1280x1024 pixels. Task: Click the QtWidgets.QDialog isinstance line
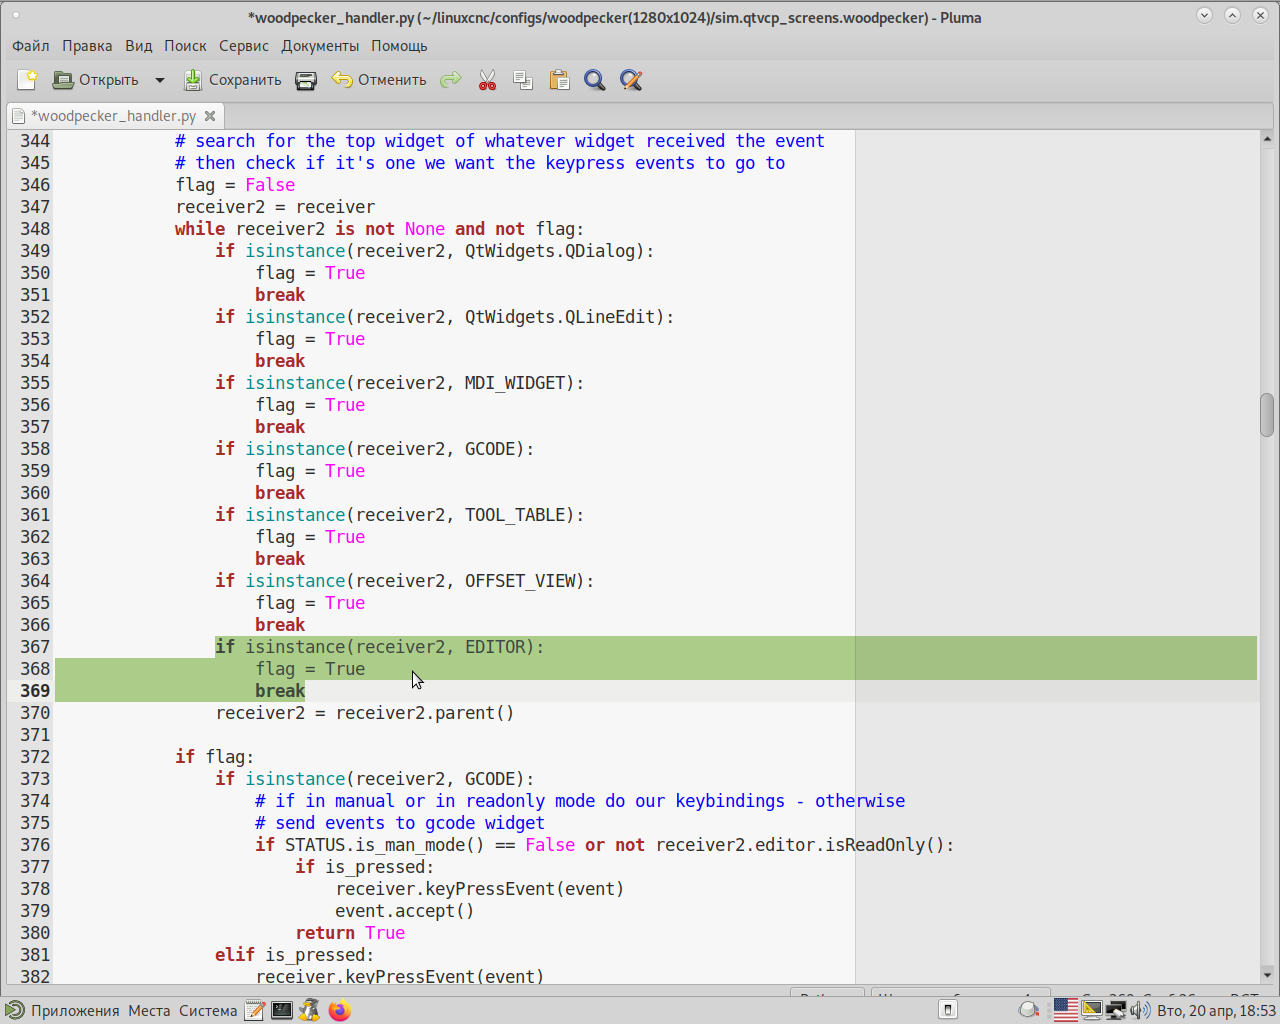[x=435, y=251]
